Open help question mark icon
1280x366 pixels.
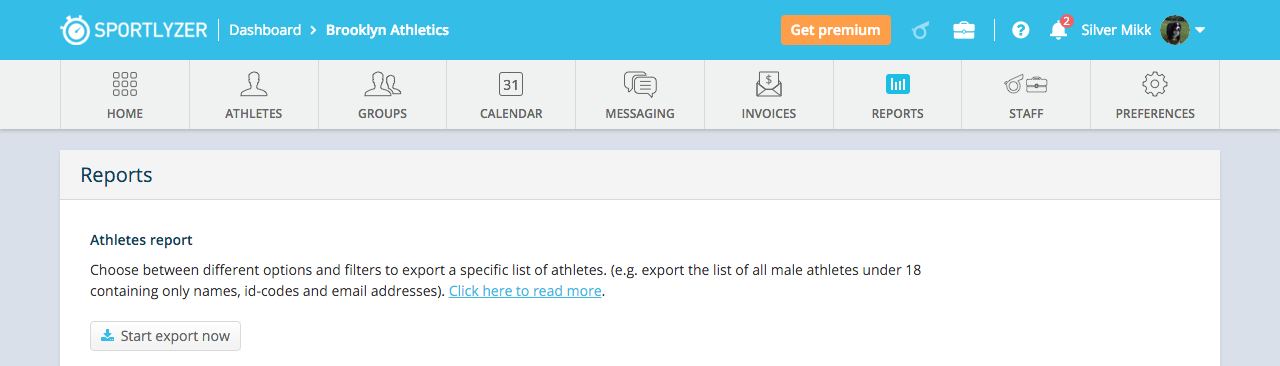coord(1020,30)
